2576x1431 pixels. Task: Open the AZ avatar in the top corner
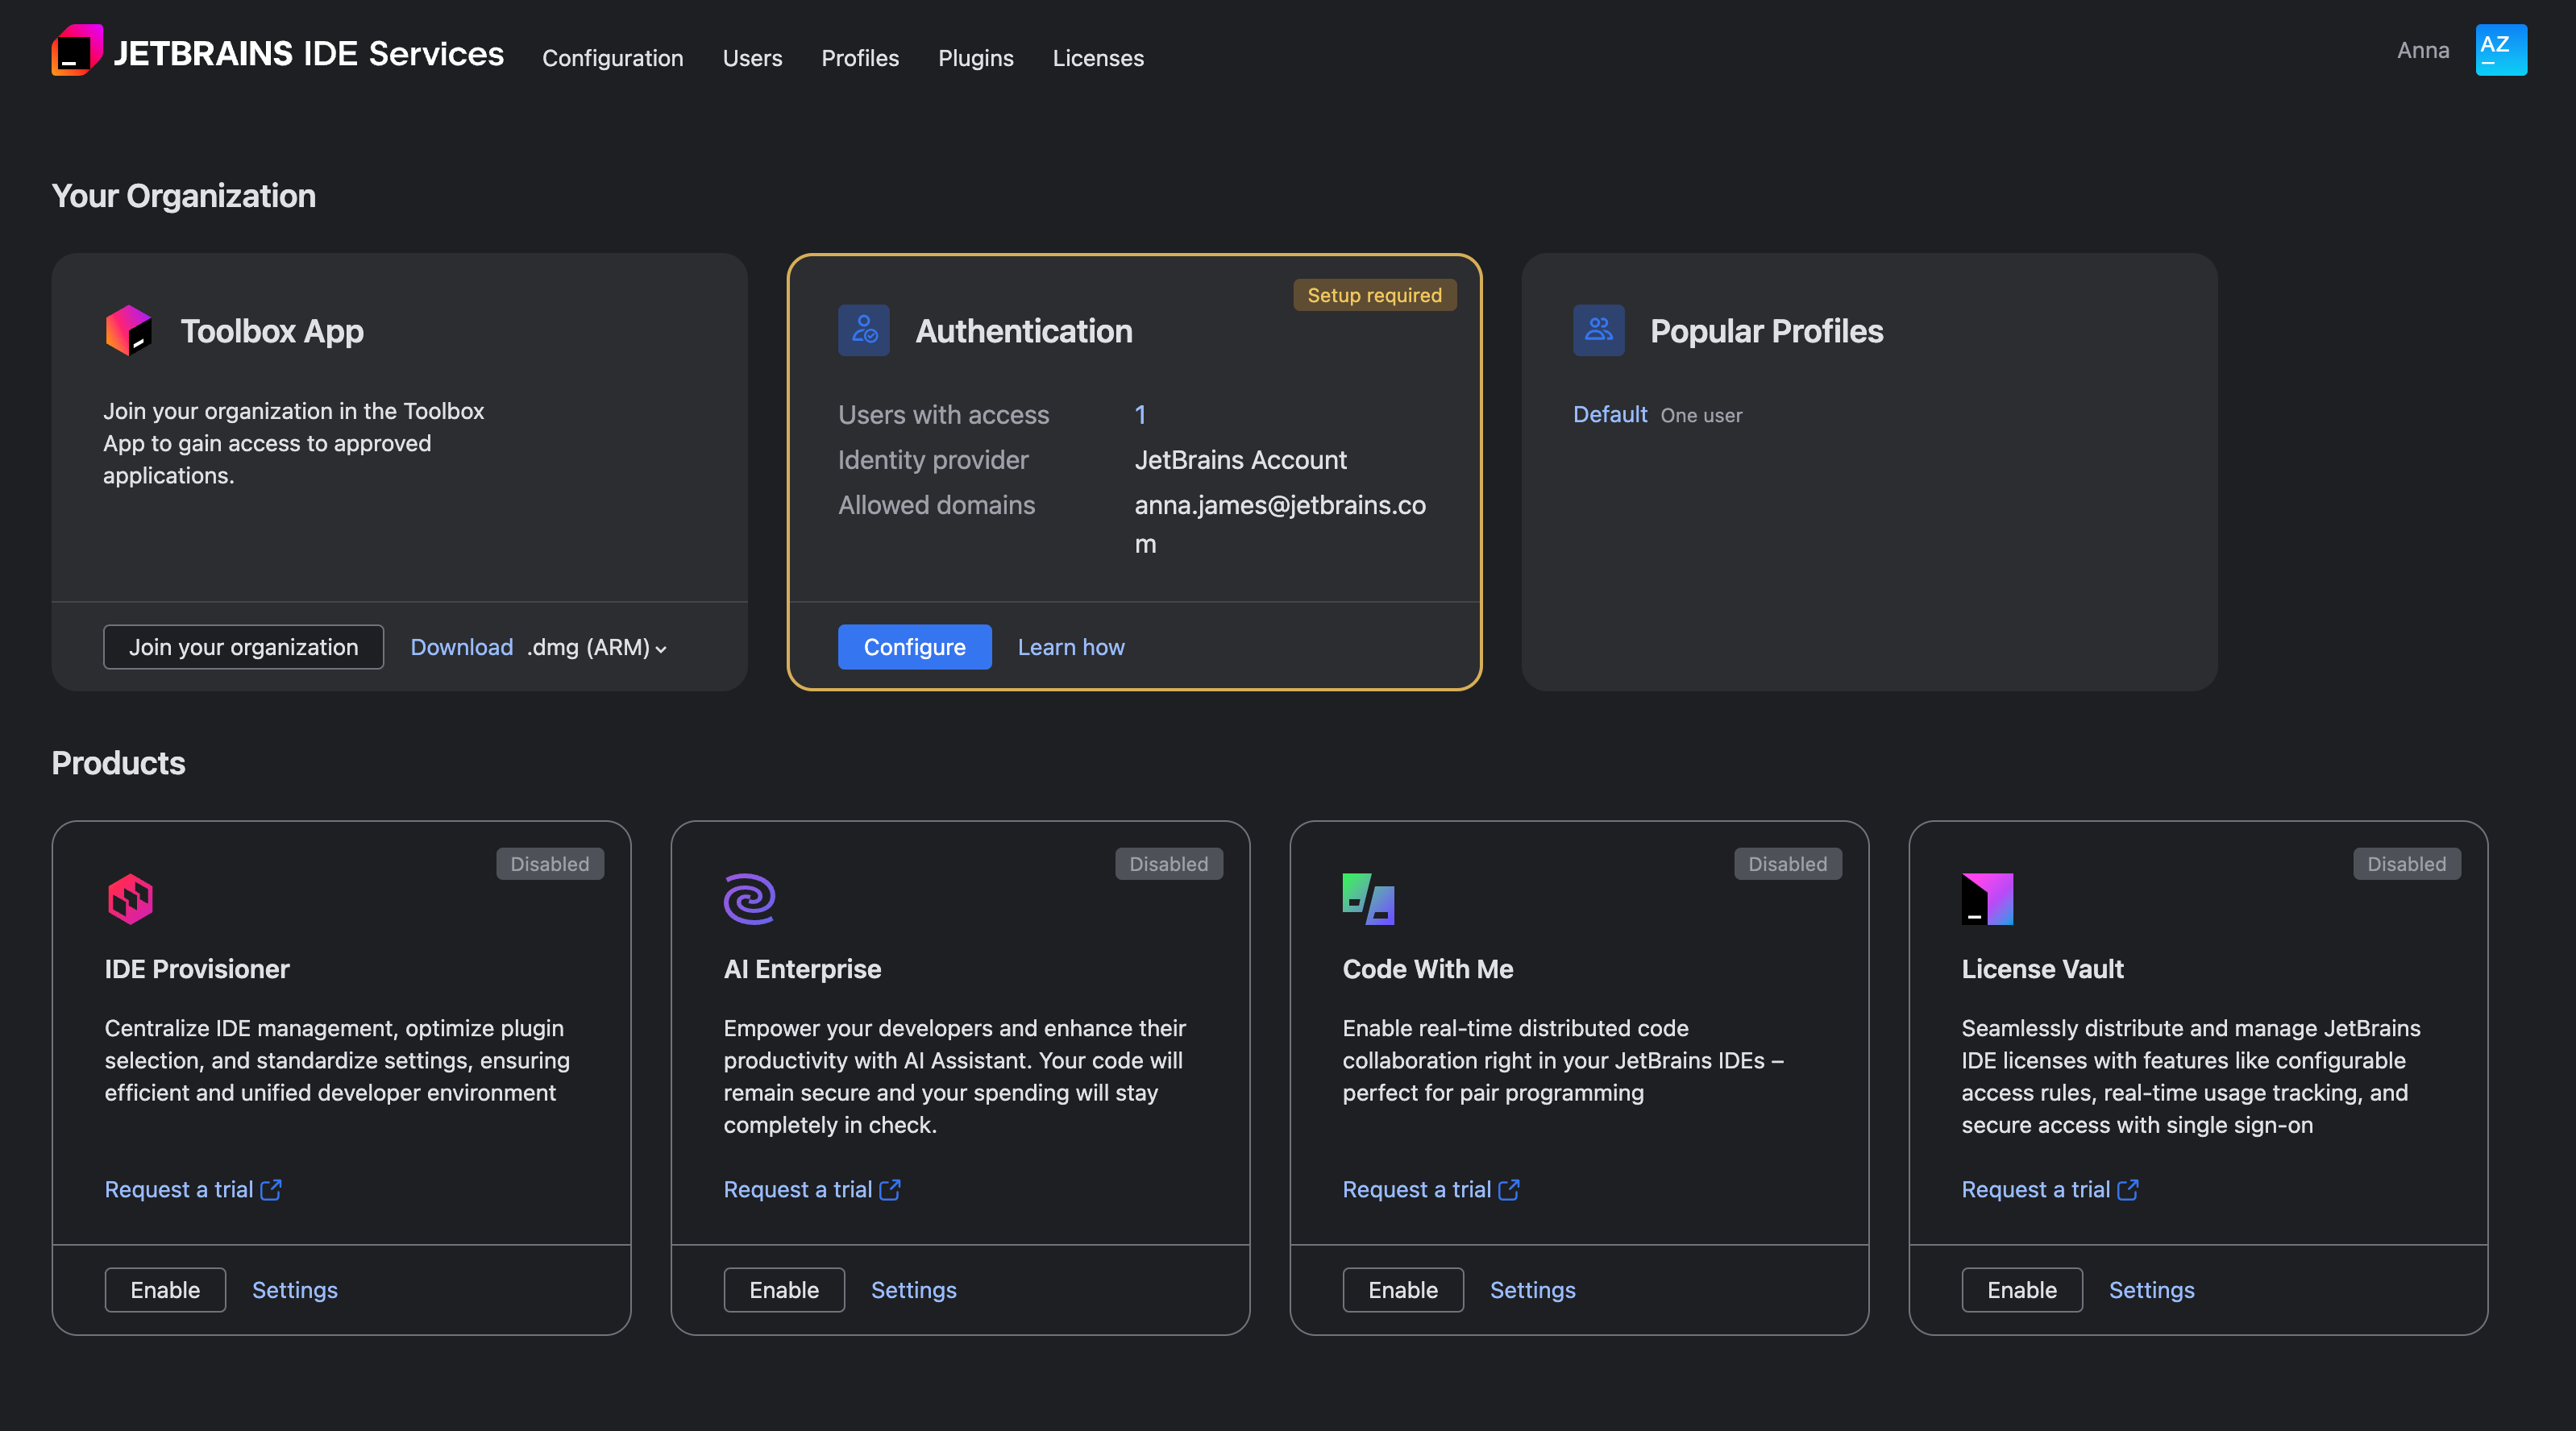[x=2500, y=49]
